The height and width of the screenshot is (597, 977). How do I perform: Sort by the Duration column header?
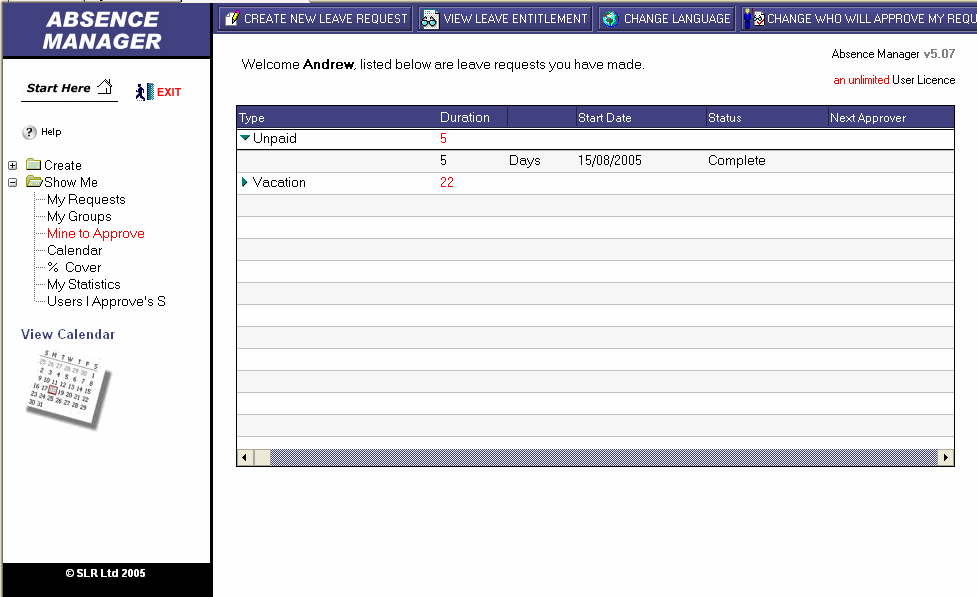pos(465,117)
